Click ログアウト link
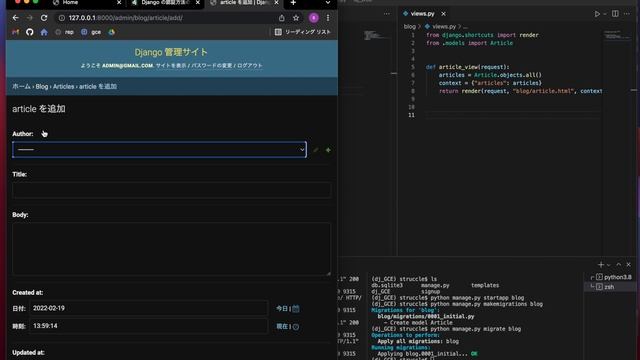This screenshot has height=360, width=640. point(249,65)
